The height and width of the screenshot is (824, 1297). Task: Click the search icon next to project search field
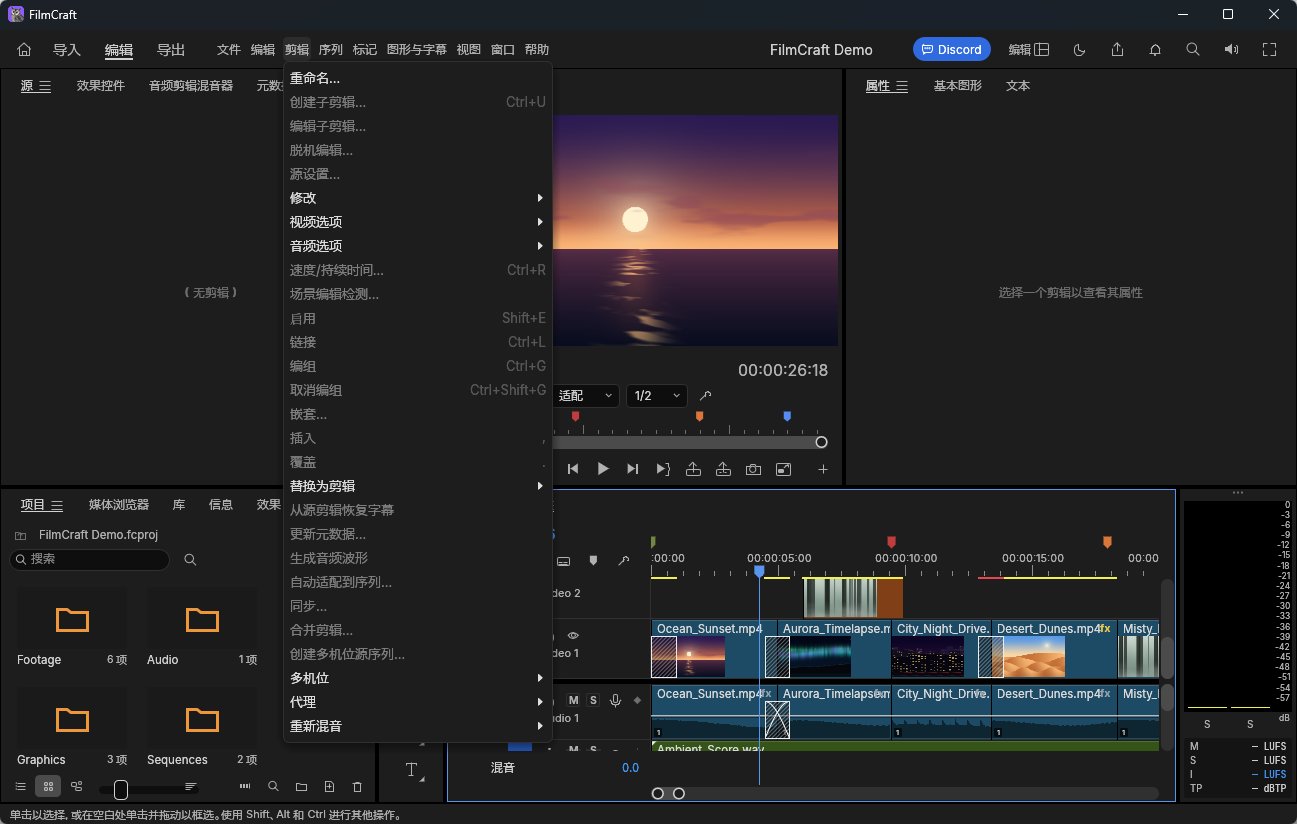point(190,559)
